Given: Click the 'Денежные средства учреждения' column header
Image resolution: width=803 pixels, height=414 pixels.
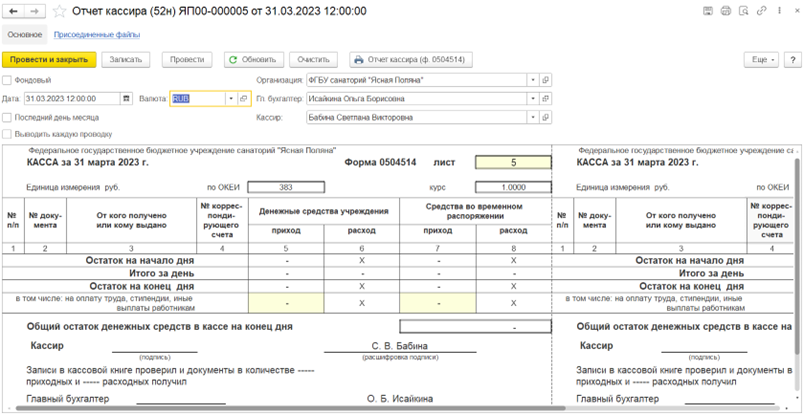Looking at the screenshot, I should pyautogui.click(x=324, y=211).
